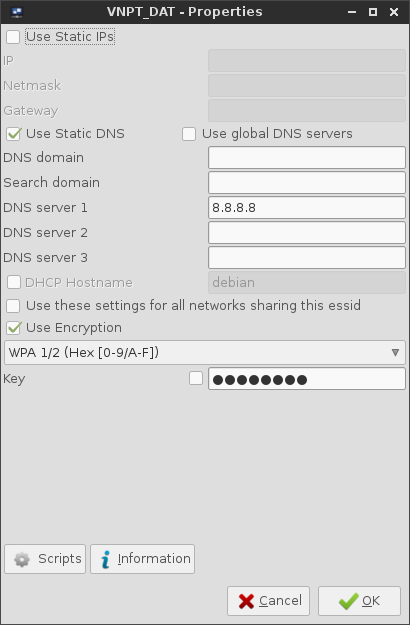410x625 pixels.
Task: Open the Information dialog
Action: tap(142, 559)
